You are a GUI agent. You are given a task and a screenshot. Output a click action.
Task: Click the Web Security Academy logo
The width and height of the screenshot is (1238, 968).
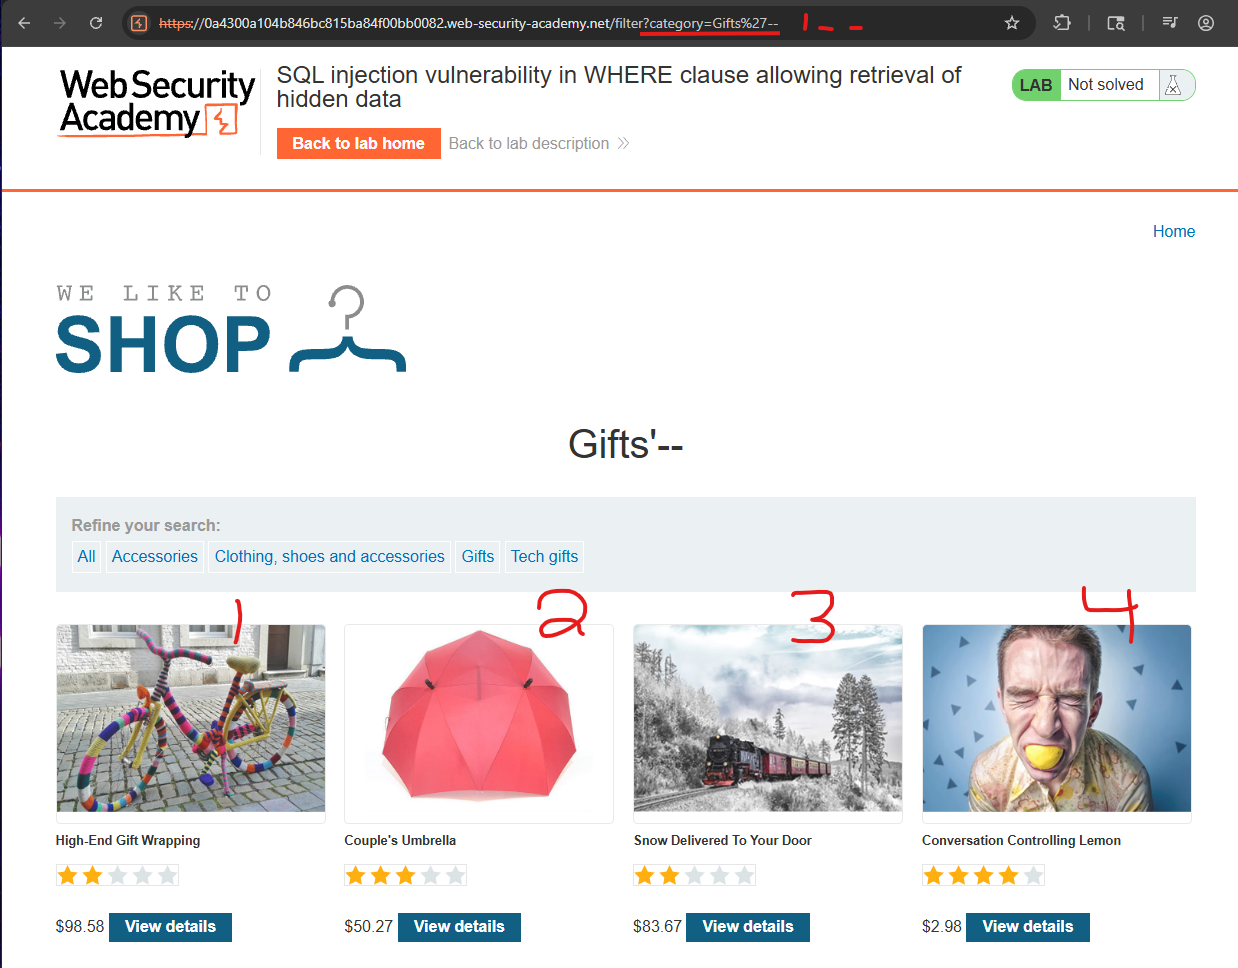pyautogui.click(x=156, y=102)
